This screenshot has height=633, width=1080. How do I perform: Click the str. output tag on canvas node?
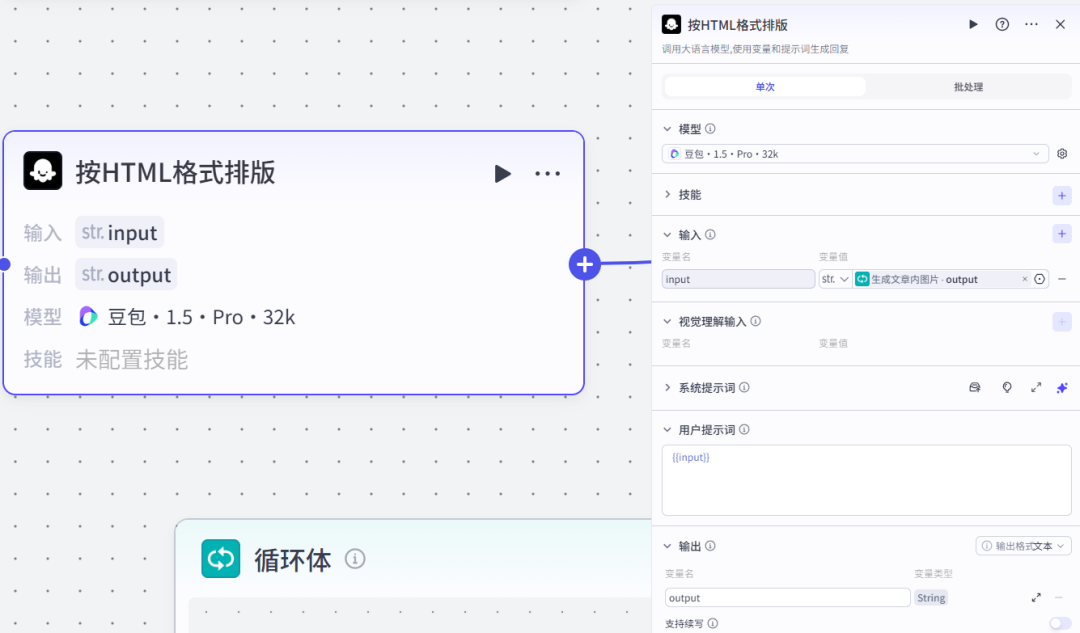click(x=126, y=275)
